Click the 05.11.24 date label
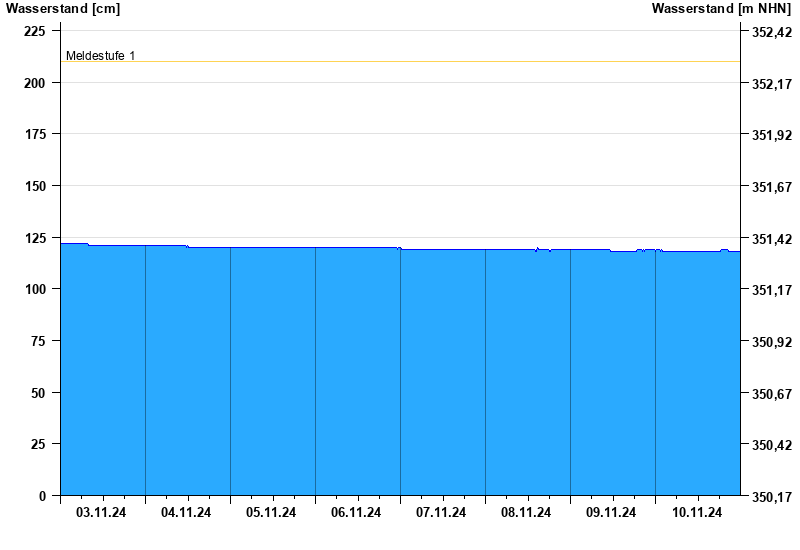800x550 pixels. pyautogui.click(x=271, y=513)
